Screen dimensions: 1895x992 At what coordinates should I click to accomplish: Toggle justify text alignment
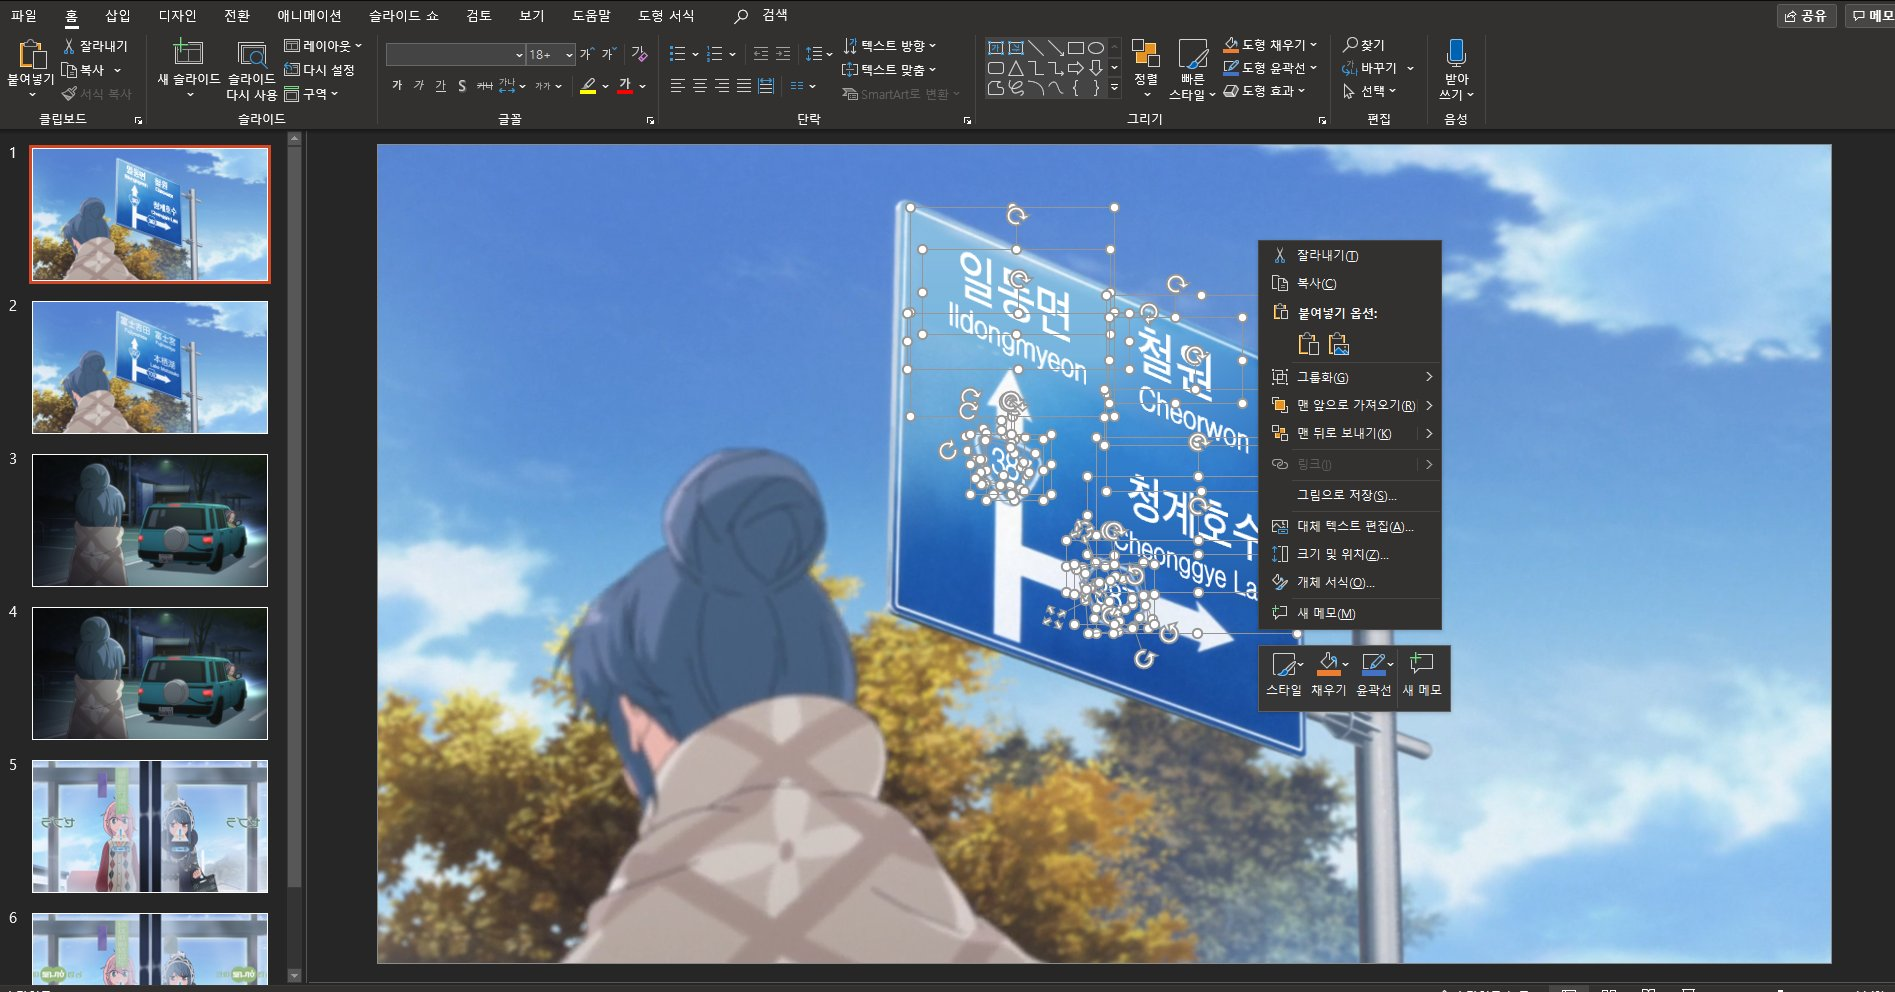click(x=744, y=86)
